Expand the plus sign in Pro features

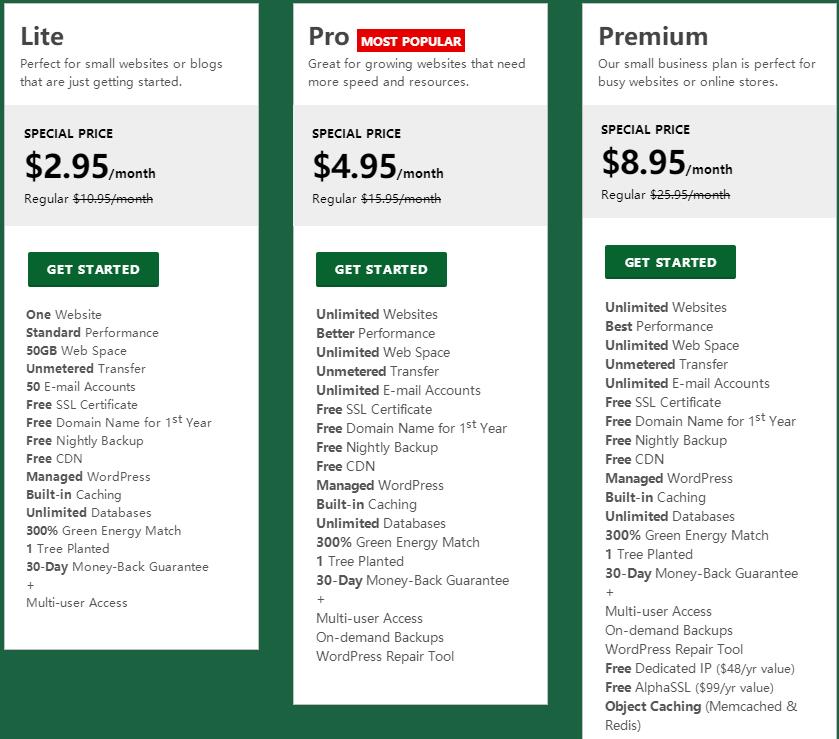coord(320,600)
